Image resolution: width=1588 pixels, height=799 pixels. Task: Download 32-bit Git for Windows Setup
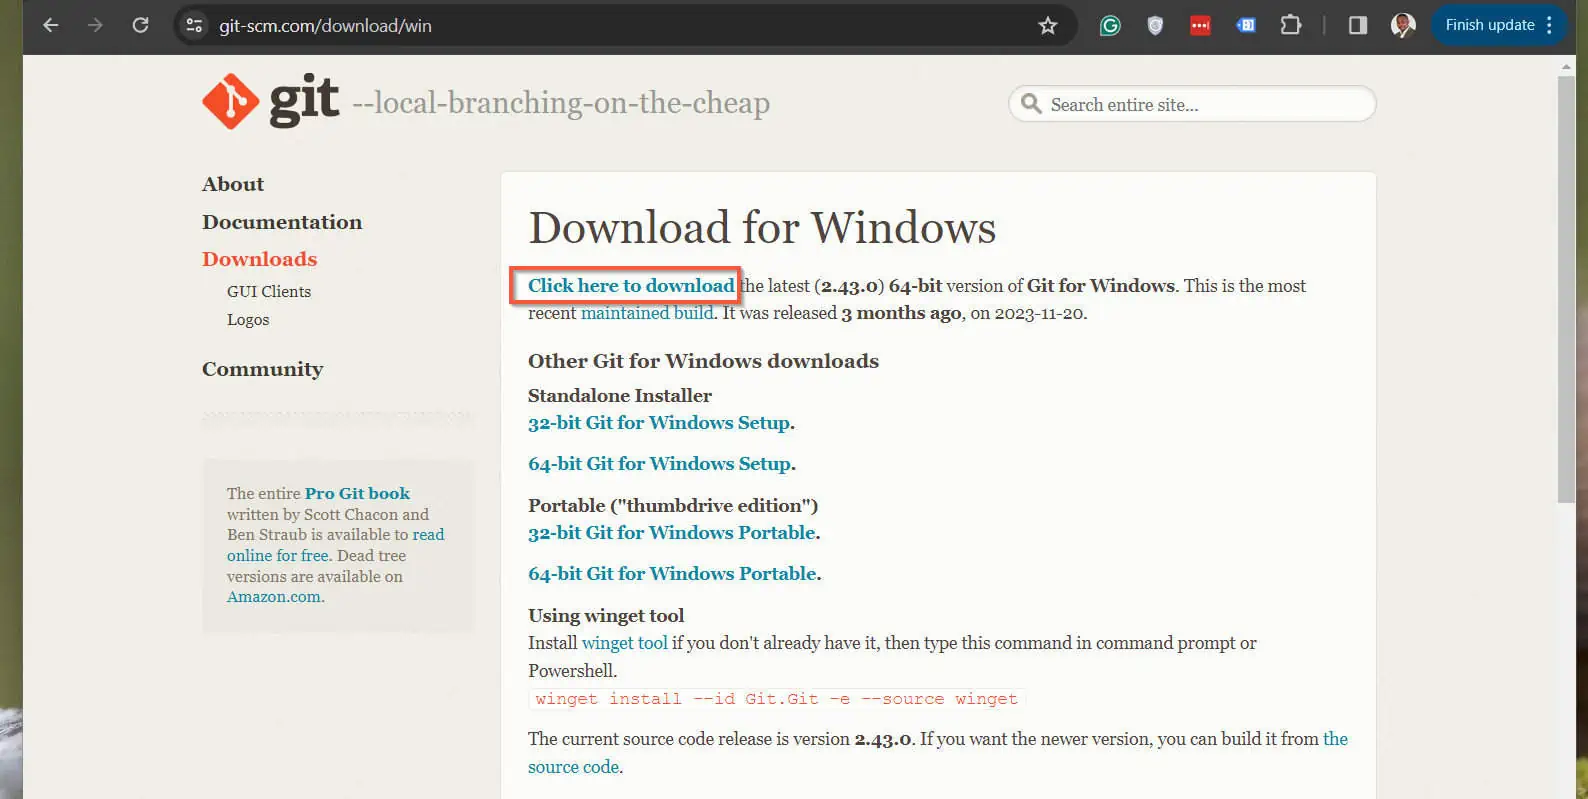click(659, 423)
